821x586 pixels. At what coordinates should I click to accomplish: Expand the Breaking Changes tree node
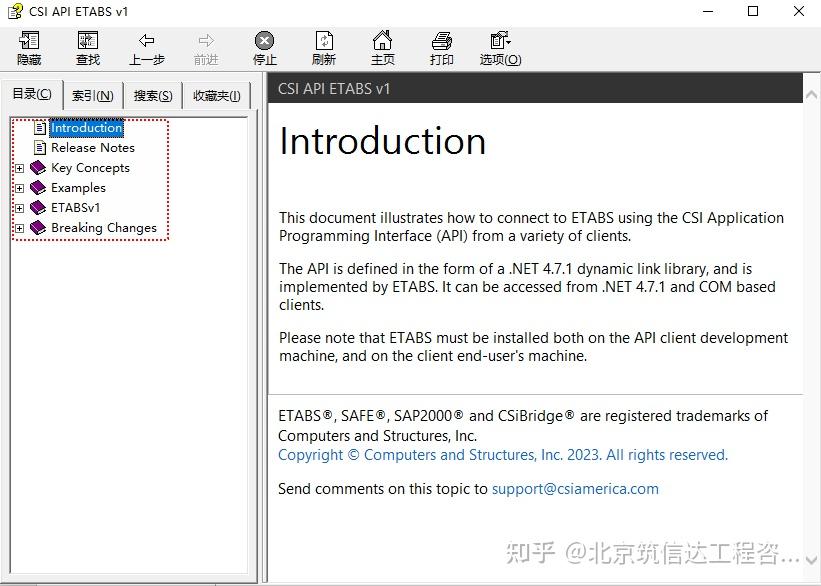pos(21,228)
